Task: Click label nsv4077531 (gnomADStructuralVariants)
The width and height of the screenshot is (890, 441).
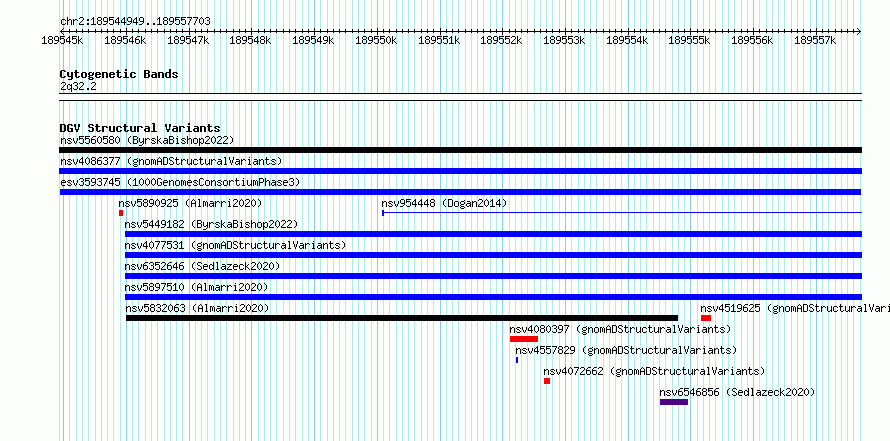Action: (x=235, y=245)
